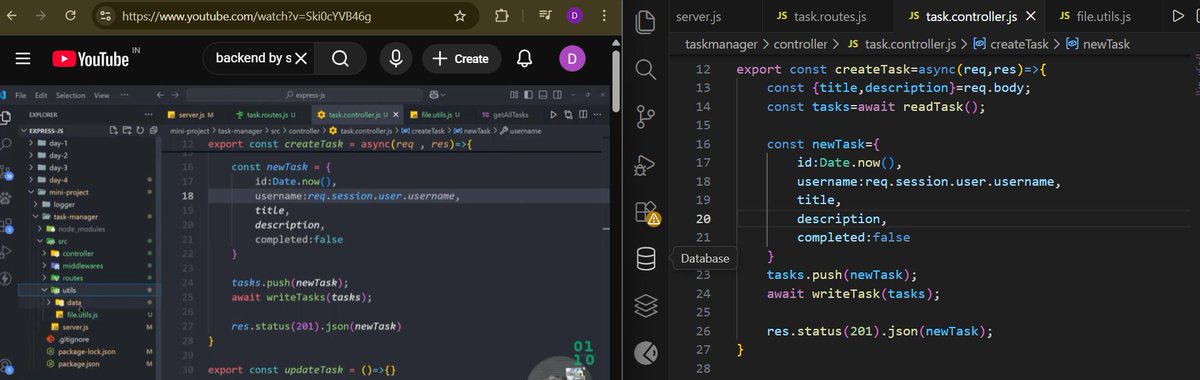View site information icon beside URL
1200x380 pixels.
click(106, 16)
